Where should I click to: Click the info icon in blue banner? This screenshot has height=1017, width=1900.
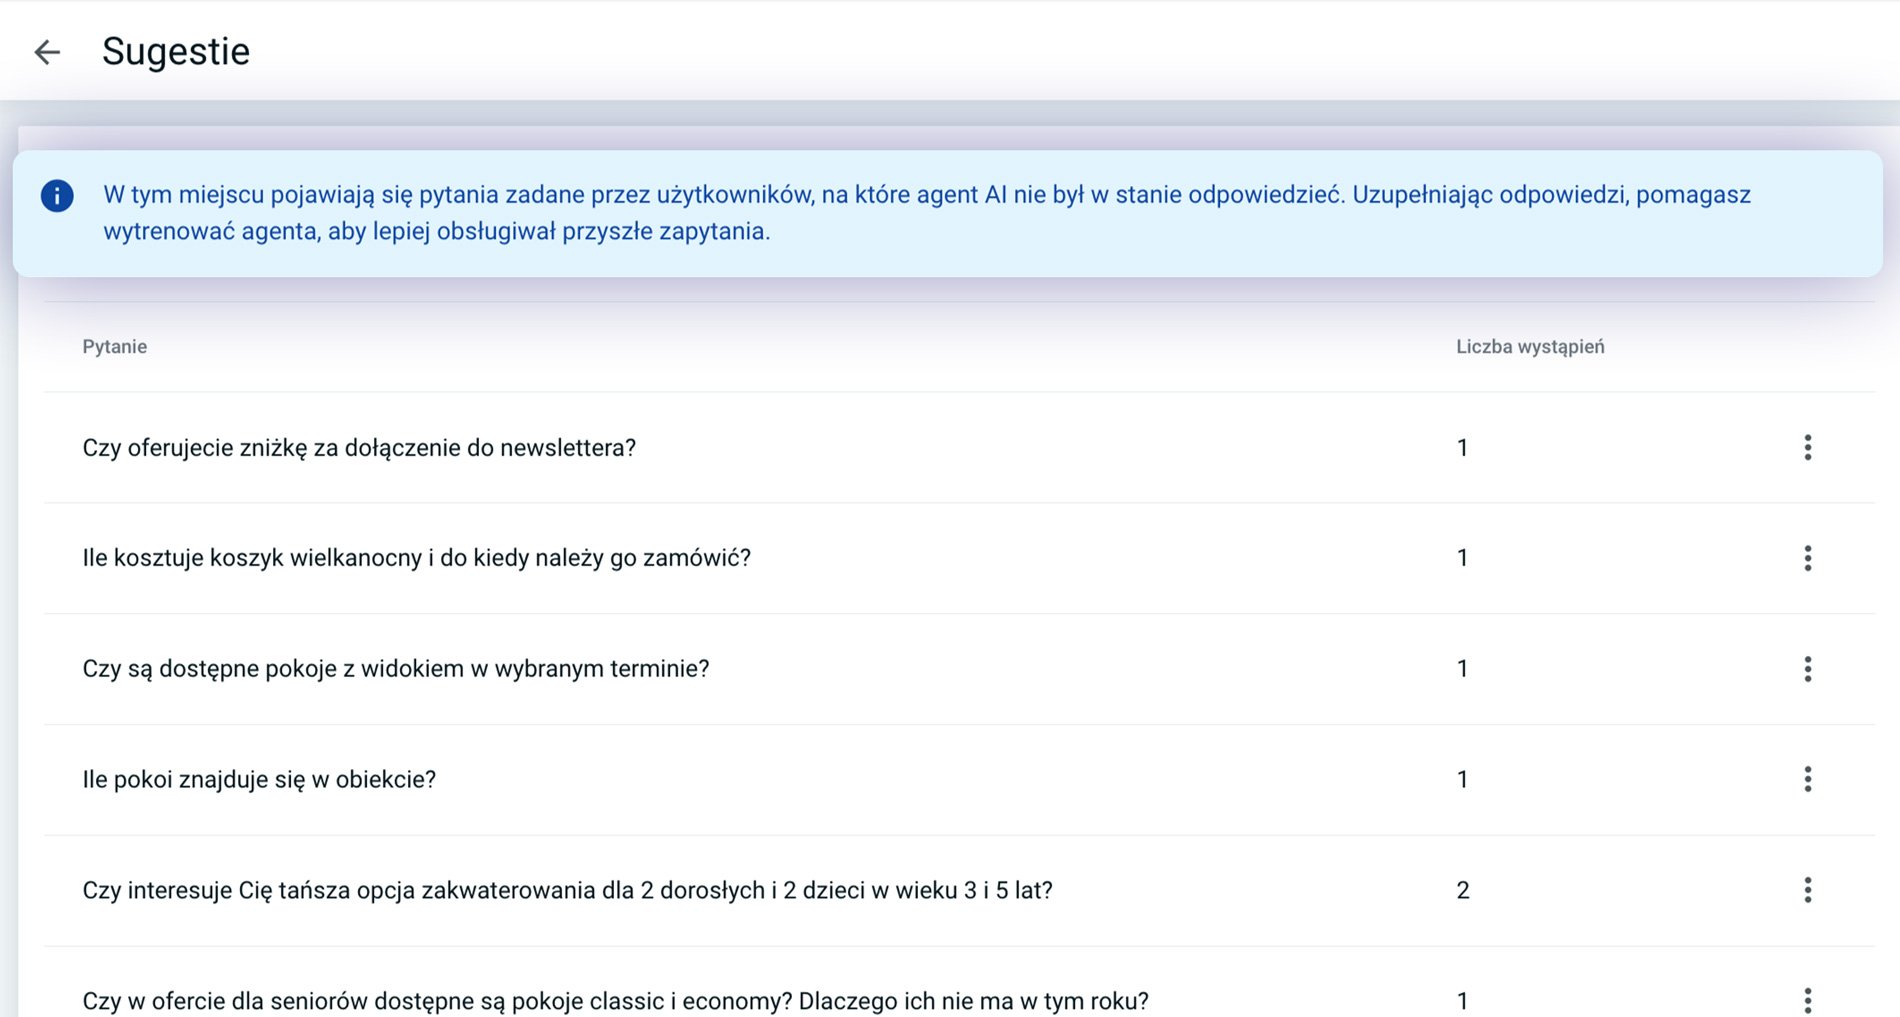point(57,196)
